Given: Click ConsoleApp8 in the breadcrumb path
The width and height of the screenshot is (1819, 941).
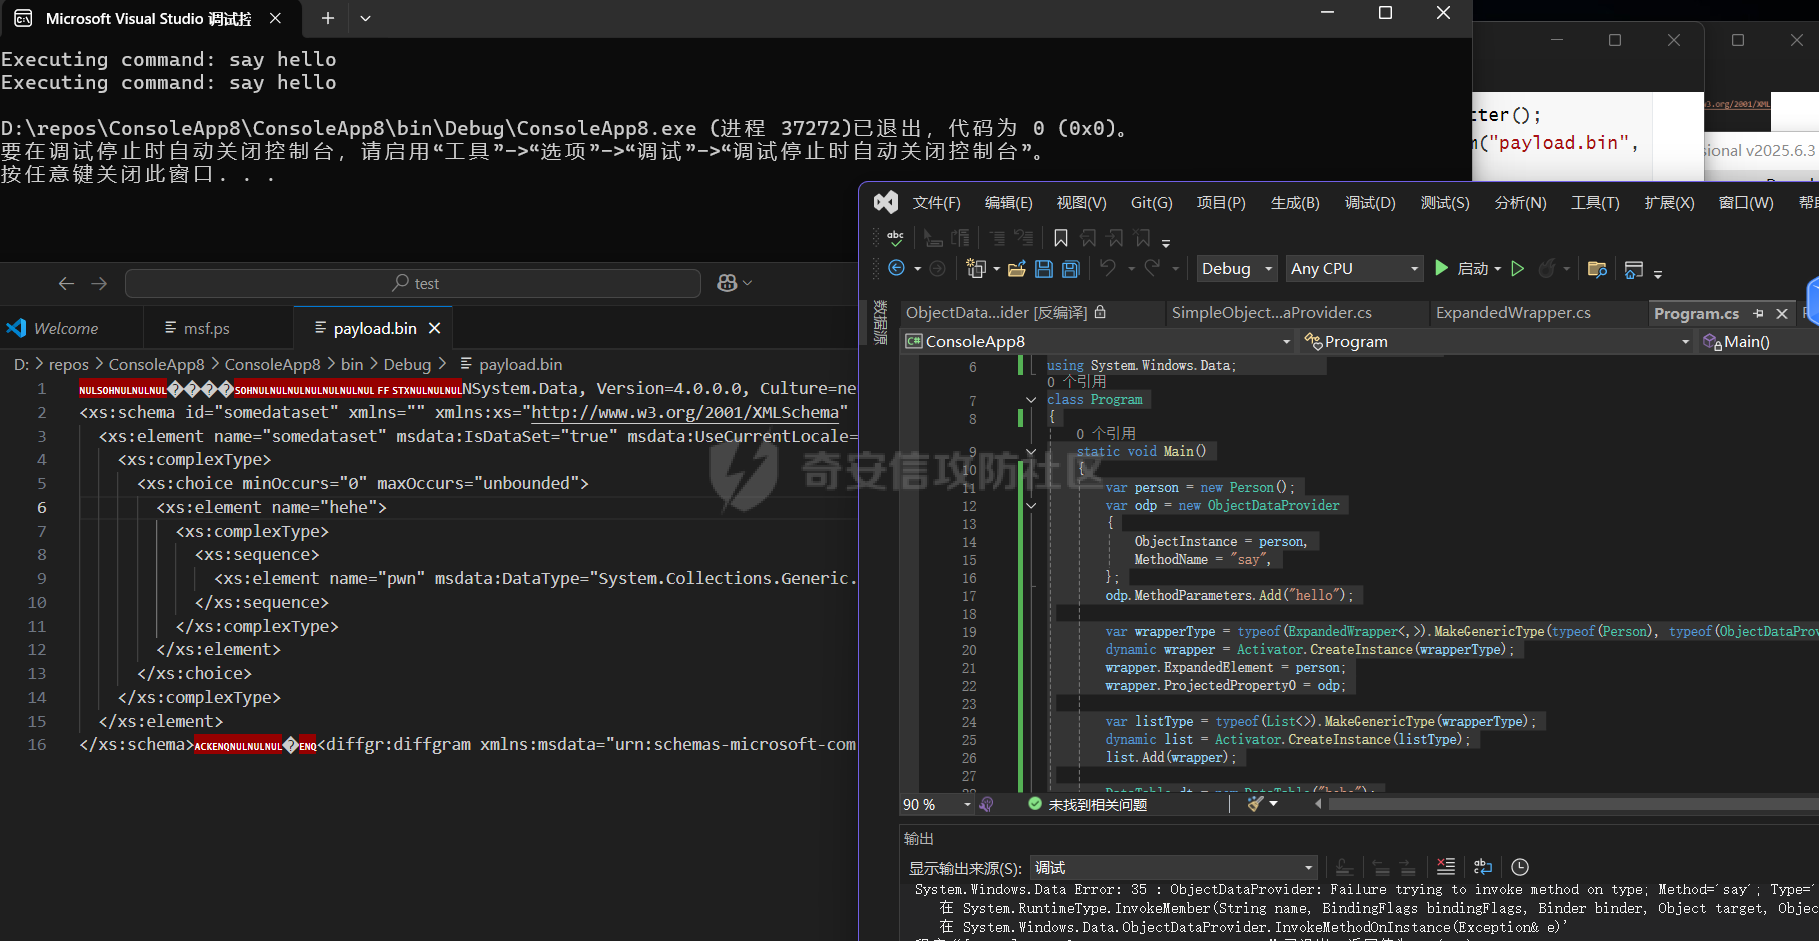Looking at the screenshot, I should pyautogui.click(x=156, y=365).
